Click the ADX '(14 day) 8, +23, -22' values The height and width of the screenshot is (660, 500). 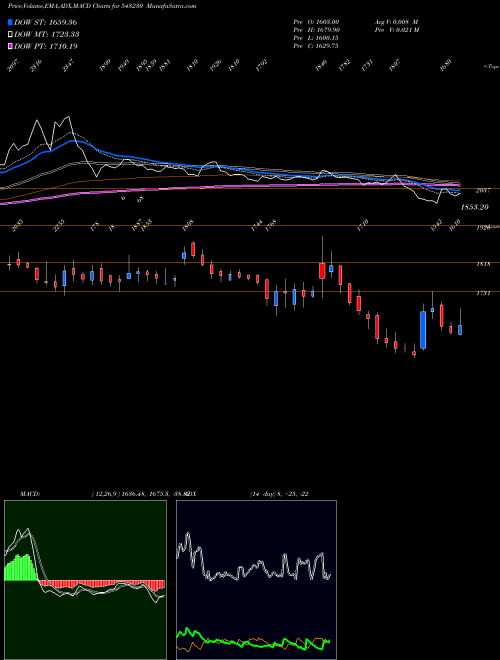[x=279, y=494]
